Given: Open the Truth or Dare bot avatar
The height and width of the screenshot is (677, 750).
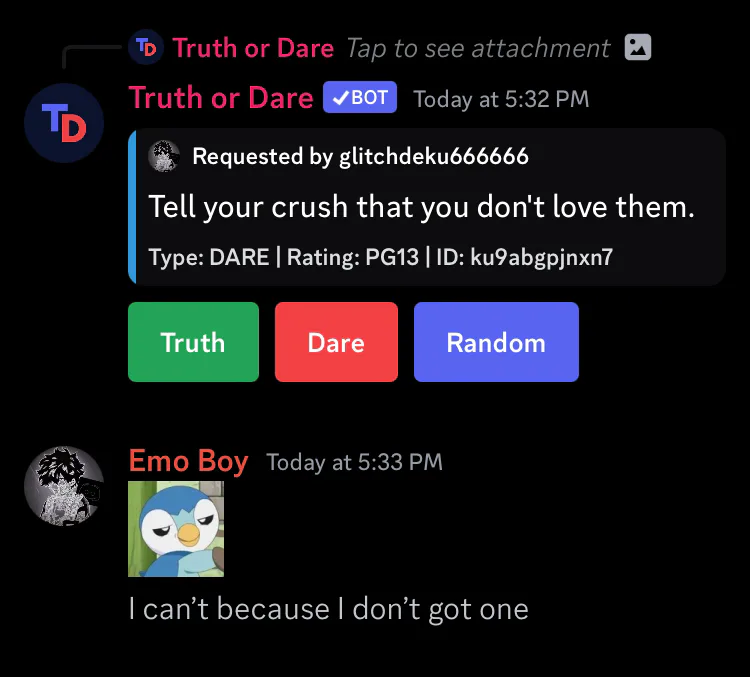Looking at the screenshot, I should [64, 123].
